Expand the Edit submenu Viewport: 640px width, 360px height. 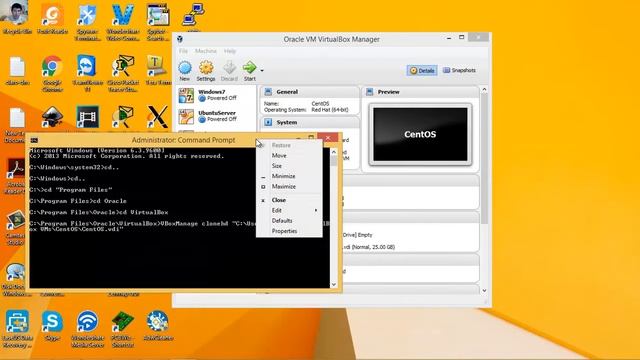(289, 210)
